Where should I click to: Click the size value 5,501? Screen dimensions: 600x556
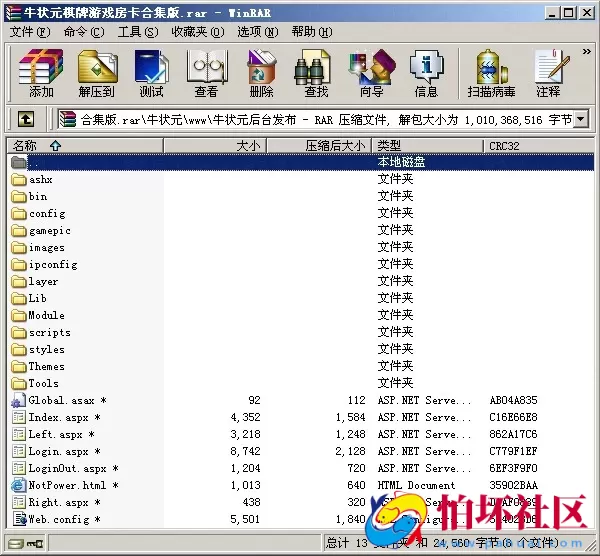tap(245, 519)
